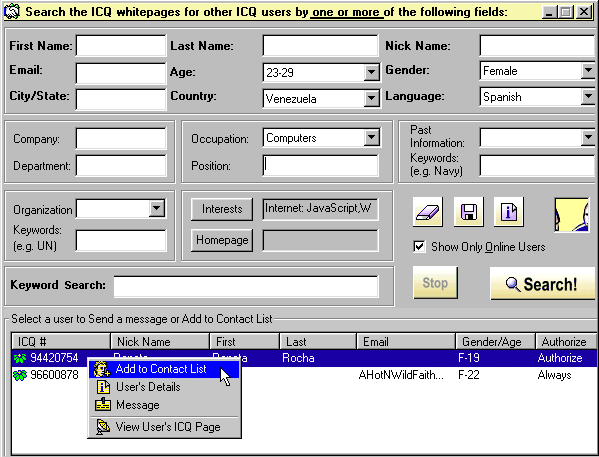Screen dimensions: 599x457
Task: Click F-19 gender/age cell
Action: (468, 358)
